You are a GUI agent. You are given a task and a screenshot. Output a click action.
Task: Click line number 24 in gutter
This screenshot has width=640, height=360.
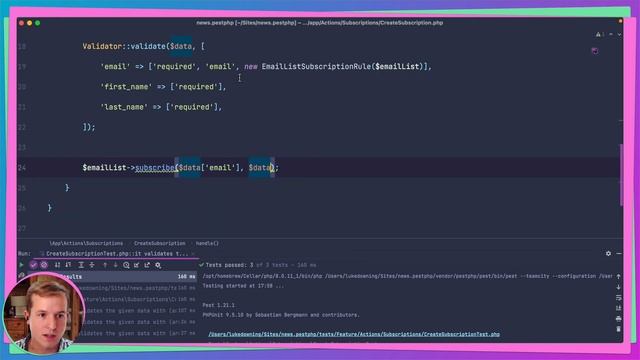tap(22, 168)
